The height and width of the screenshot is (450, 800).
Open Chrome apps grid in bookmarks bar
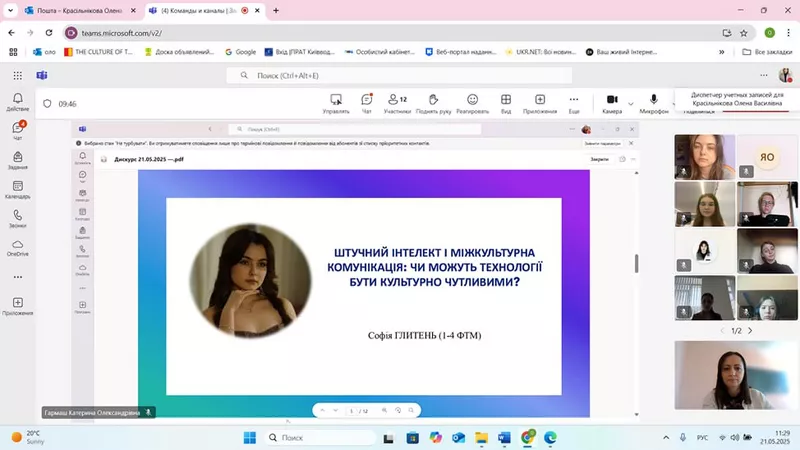[13, 52]
